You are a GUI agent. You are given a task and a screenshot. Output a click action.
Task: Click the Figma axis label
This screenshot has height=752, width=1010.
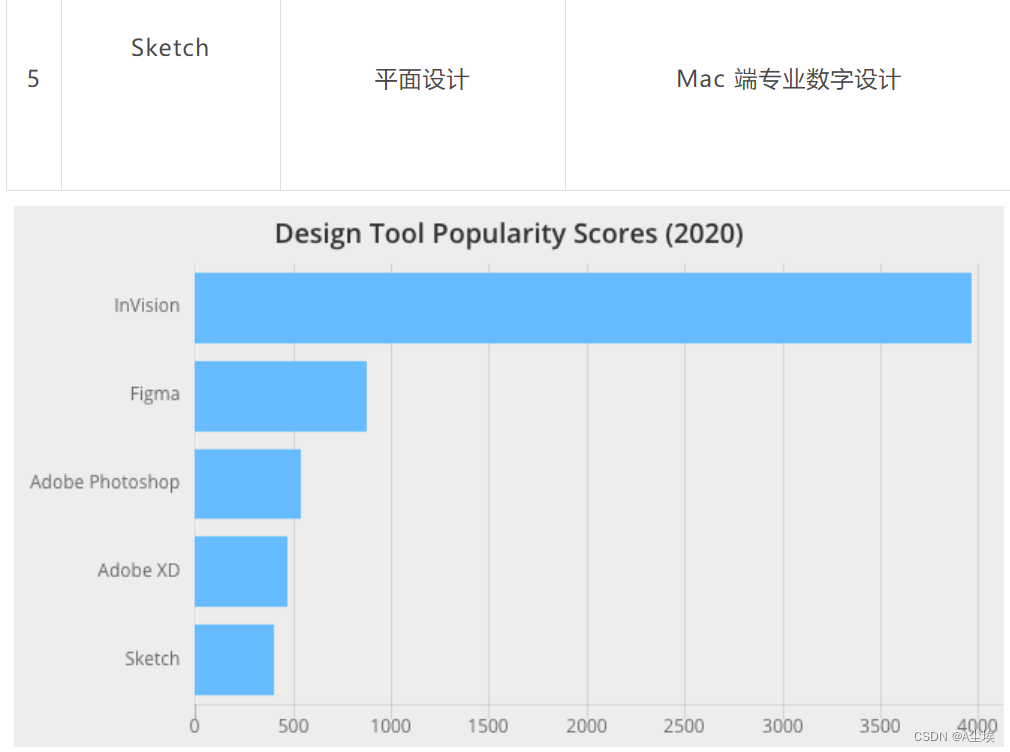coord(155,394)
